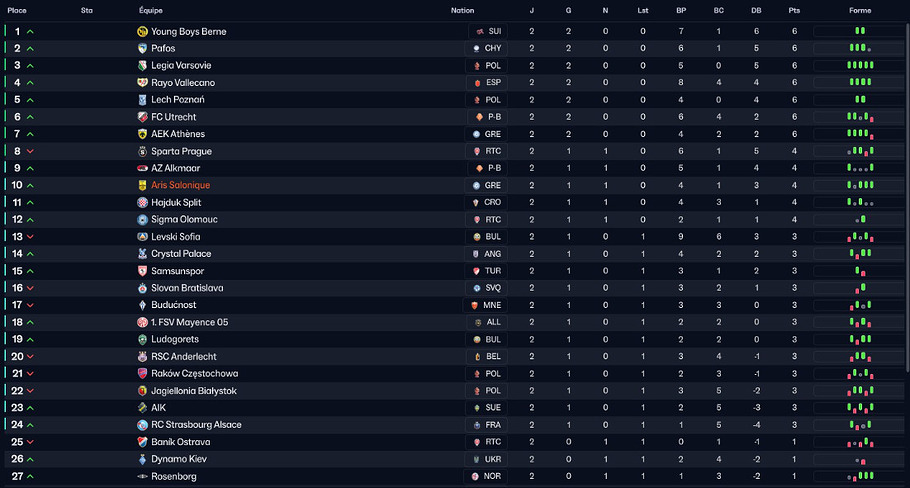The image size is (910, 488).
Task: Click the RSC Anderlecht club crest
Action: (x=142, y=357)
